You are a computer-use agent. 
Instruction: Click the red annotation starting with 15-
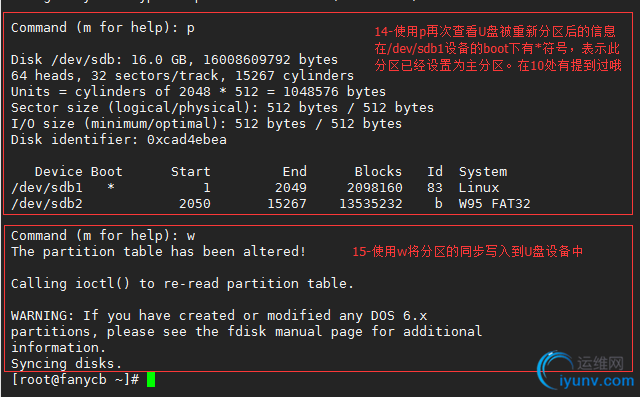(467, 251)
